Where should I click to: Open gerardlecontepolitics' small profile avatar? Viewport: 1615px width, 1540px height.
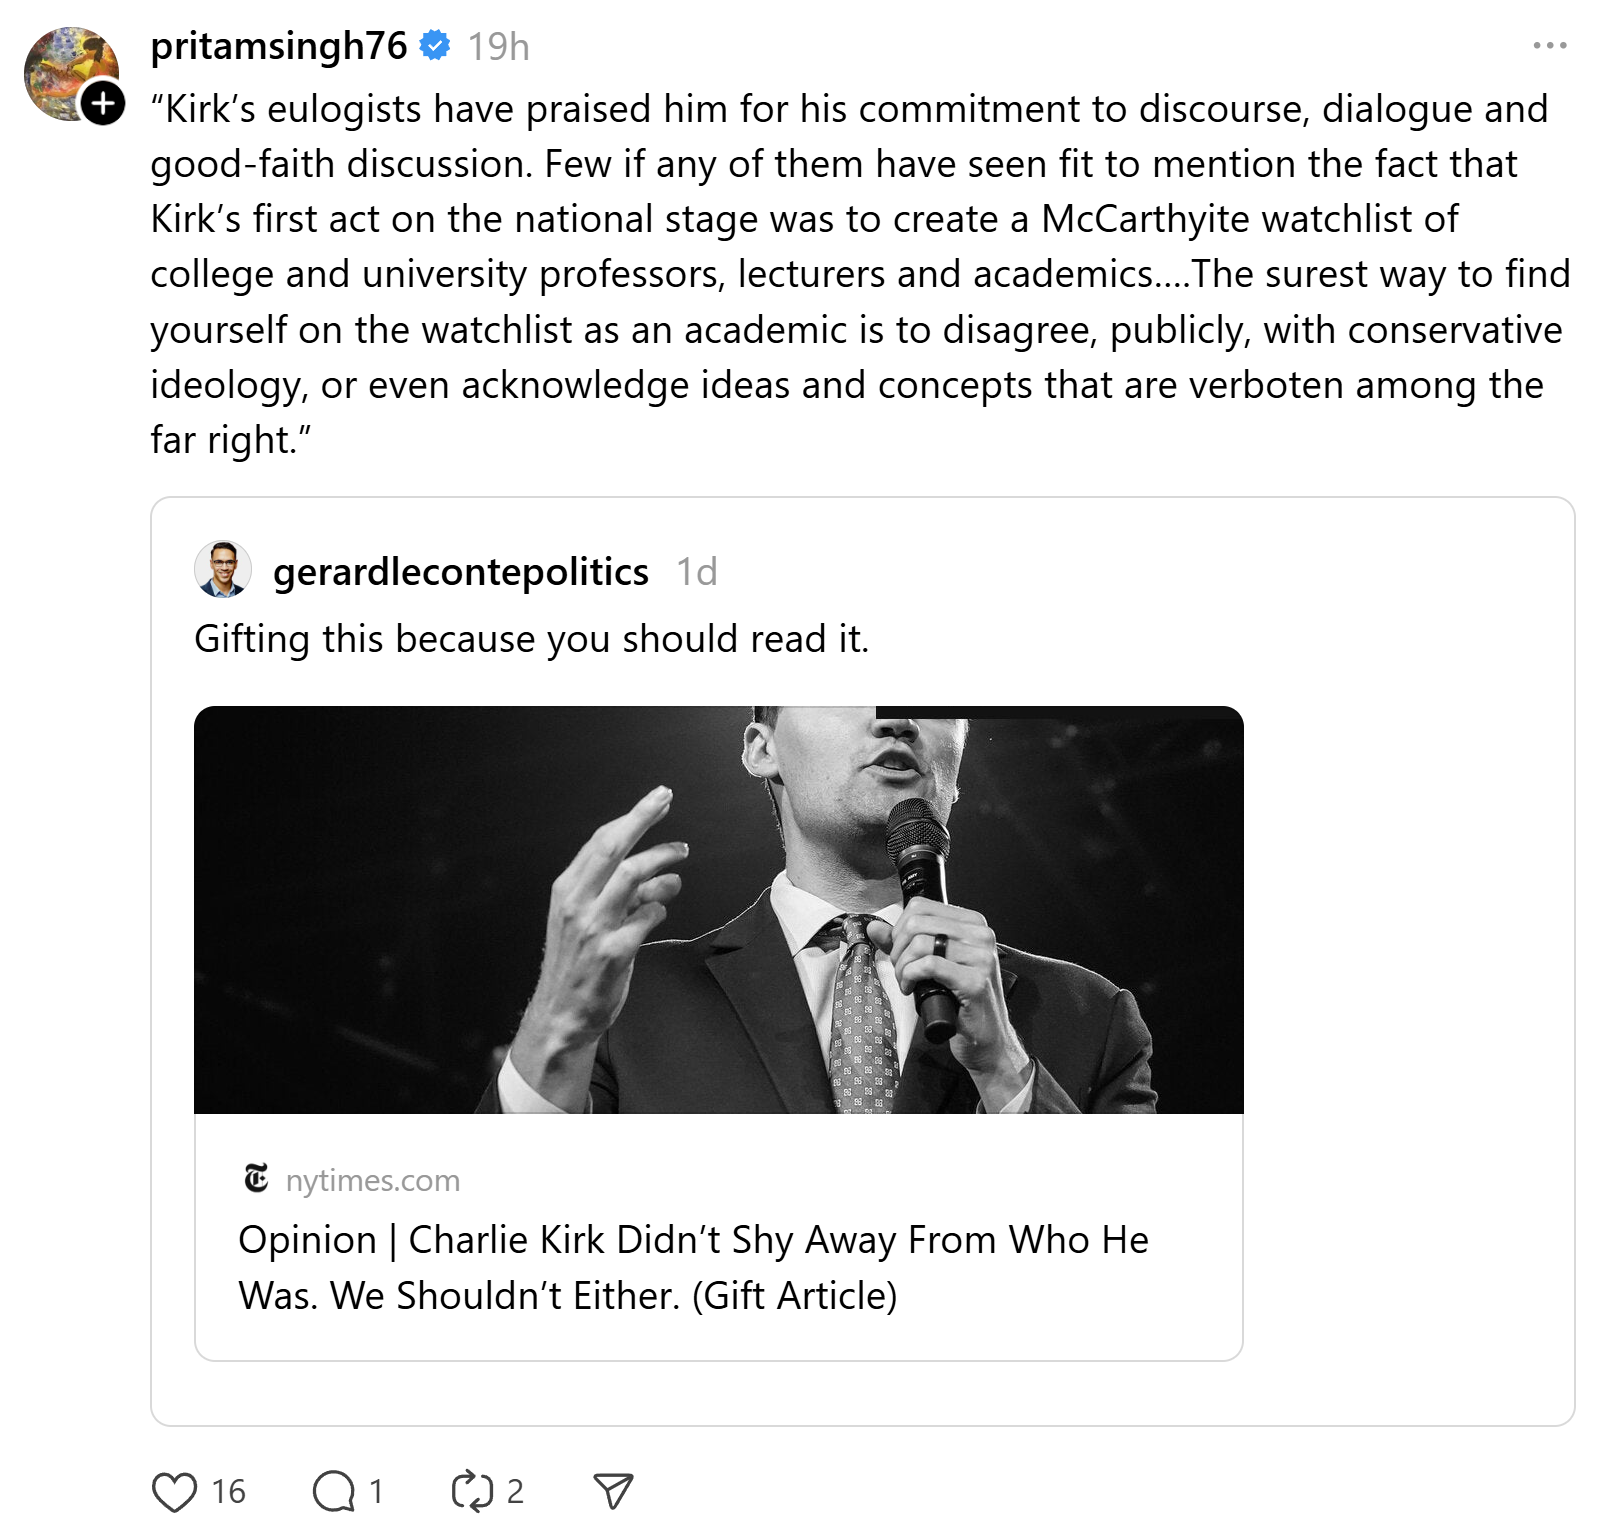click(x=222, y=570)
